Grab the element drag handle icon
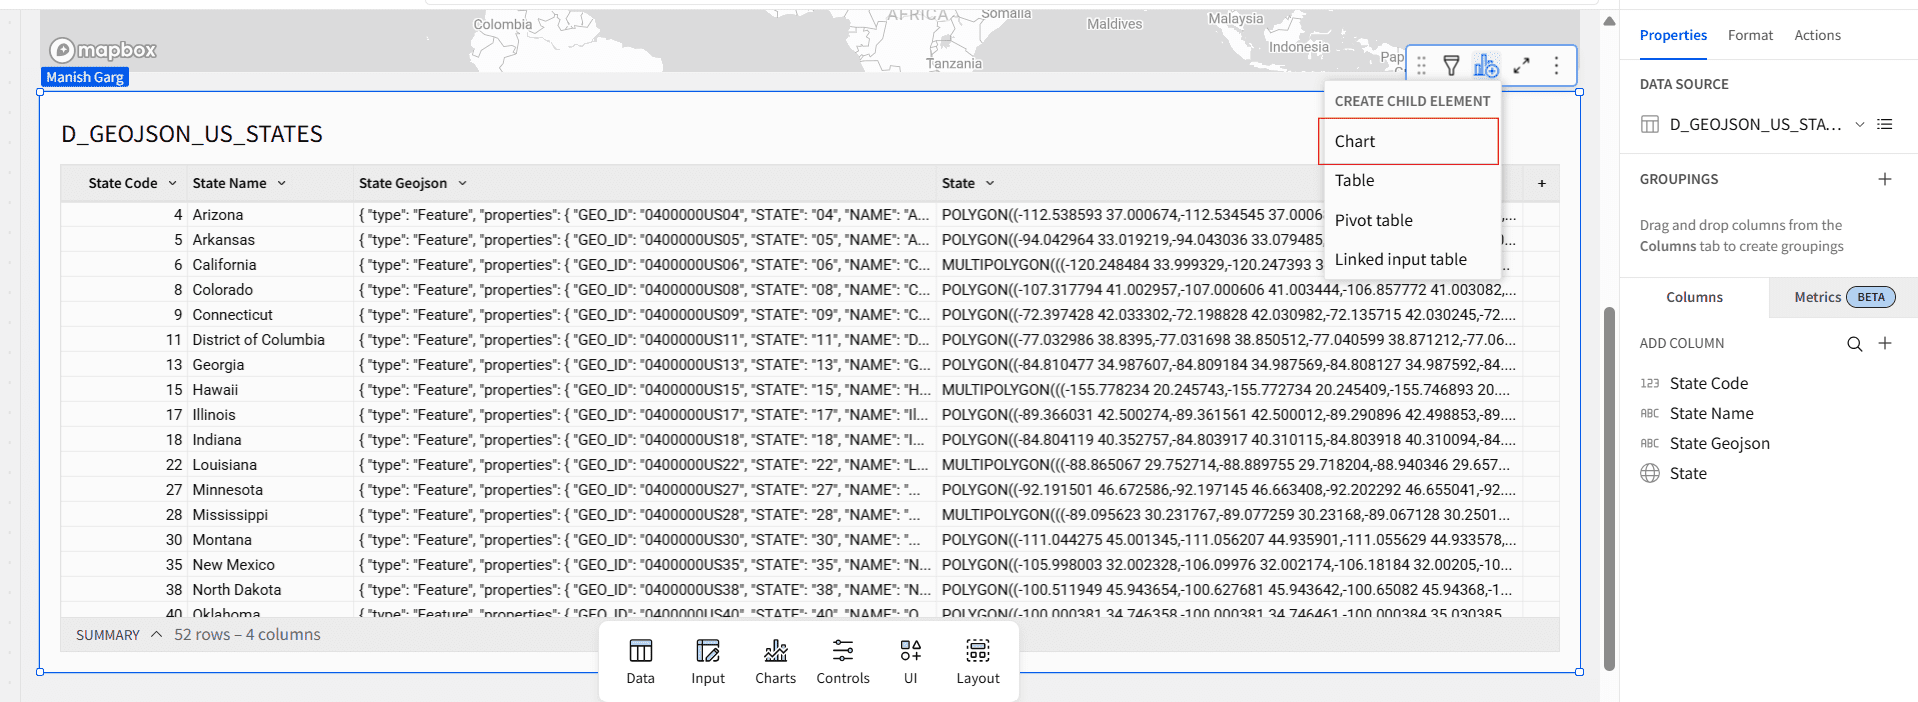Viewport: 1918px width, 702px height. point(1421,66)
